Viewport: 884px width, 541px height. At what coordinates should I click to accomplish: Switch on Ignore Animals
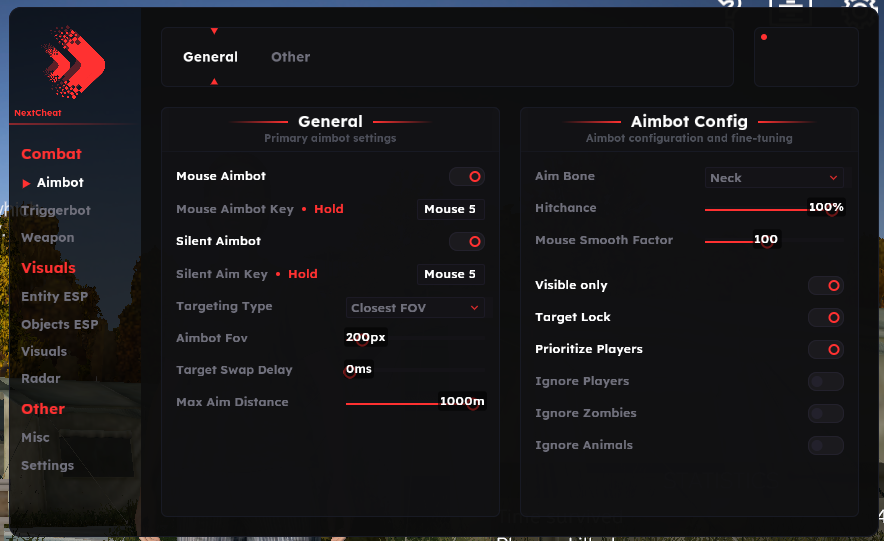pos(826,446)
